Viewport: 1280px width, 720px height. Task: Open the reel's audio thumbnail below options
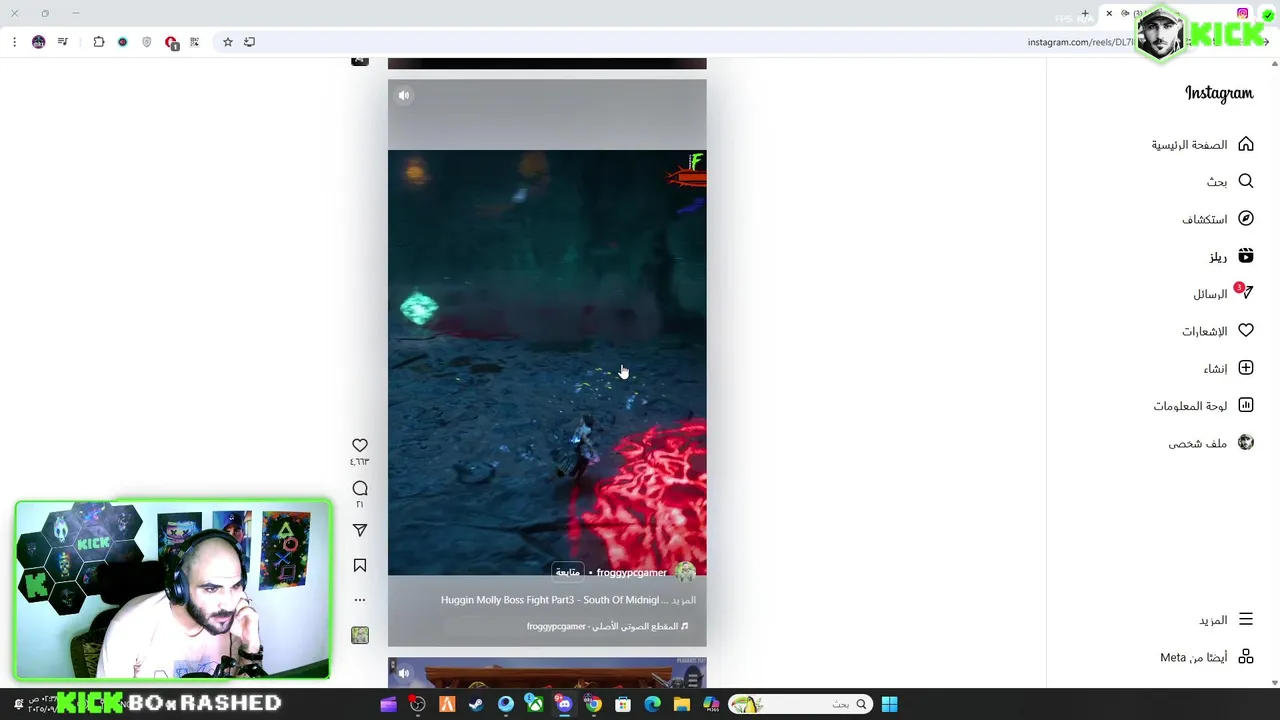(x=360, y=635)
